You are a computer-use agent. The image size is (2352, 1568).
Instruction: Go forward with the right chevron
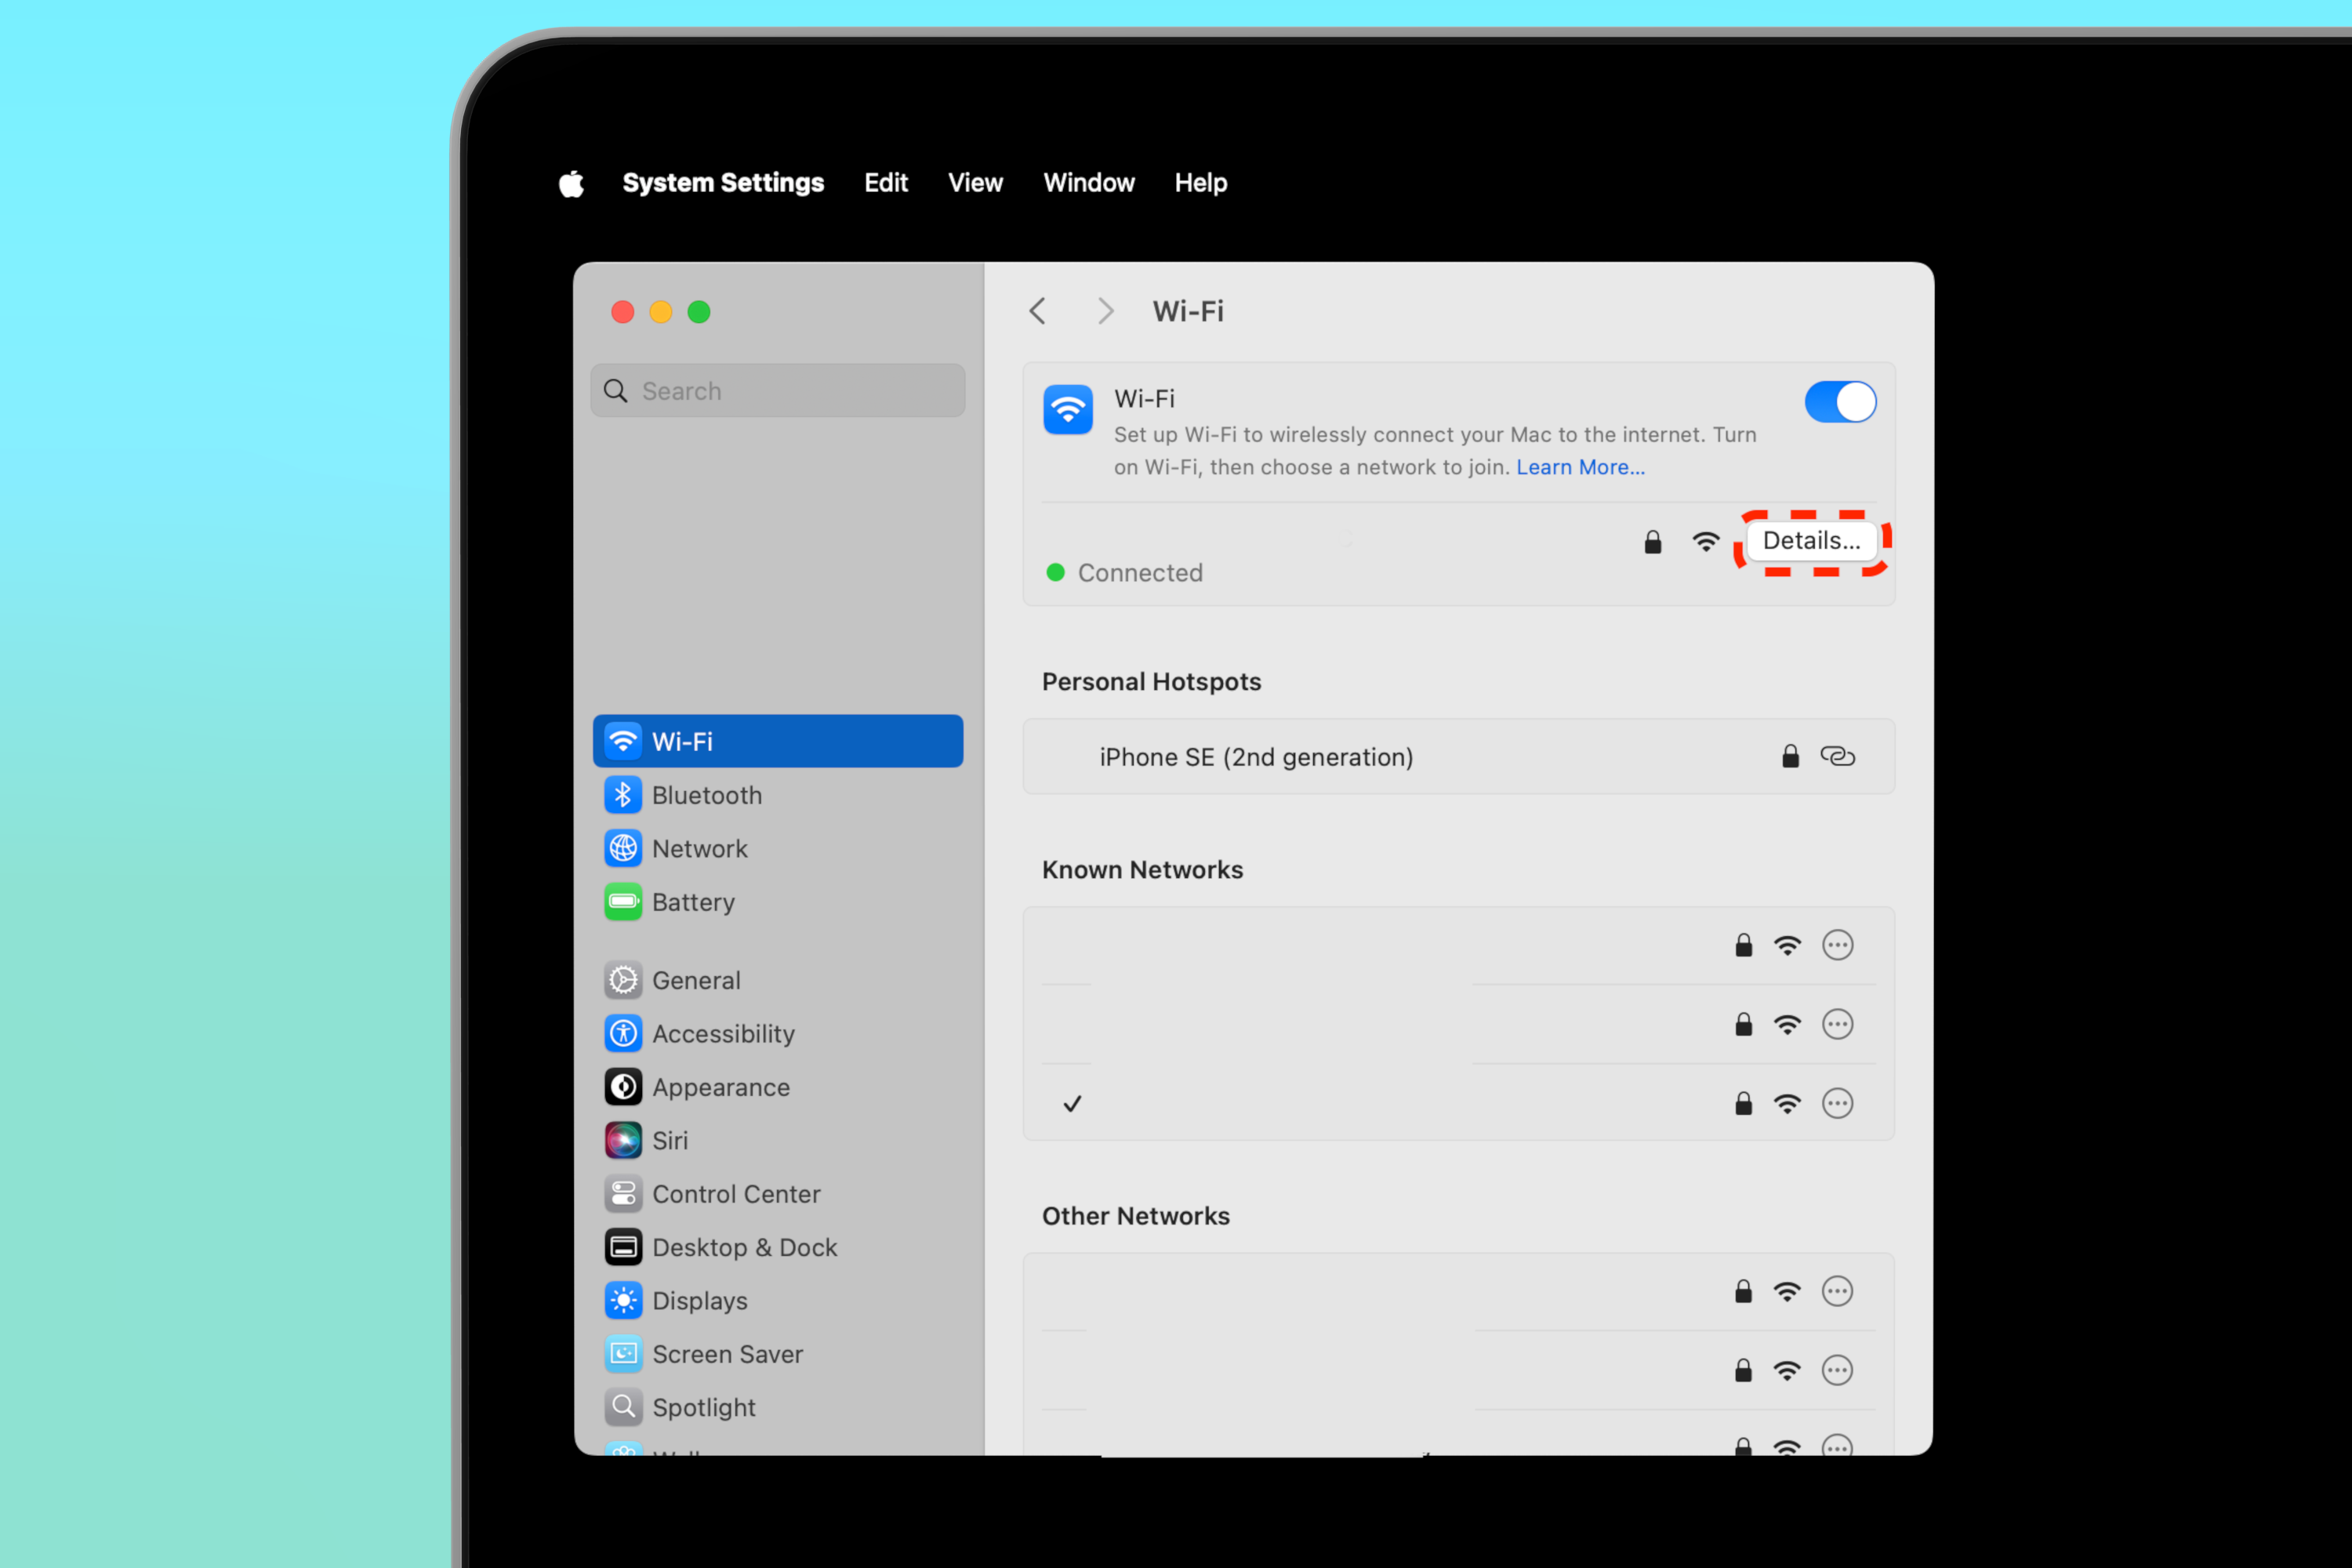click(x=1105, y=311)
